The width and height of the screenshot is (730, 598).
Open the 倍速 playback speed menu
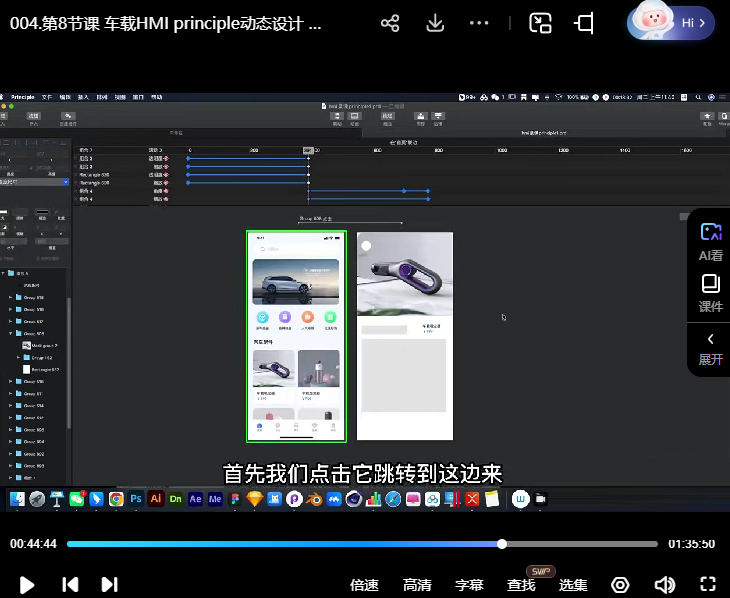(365, 585)
